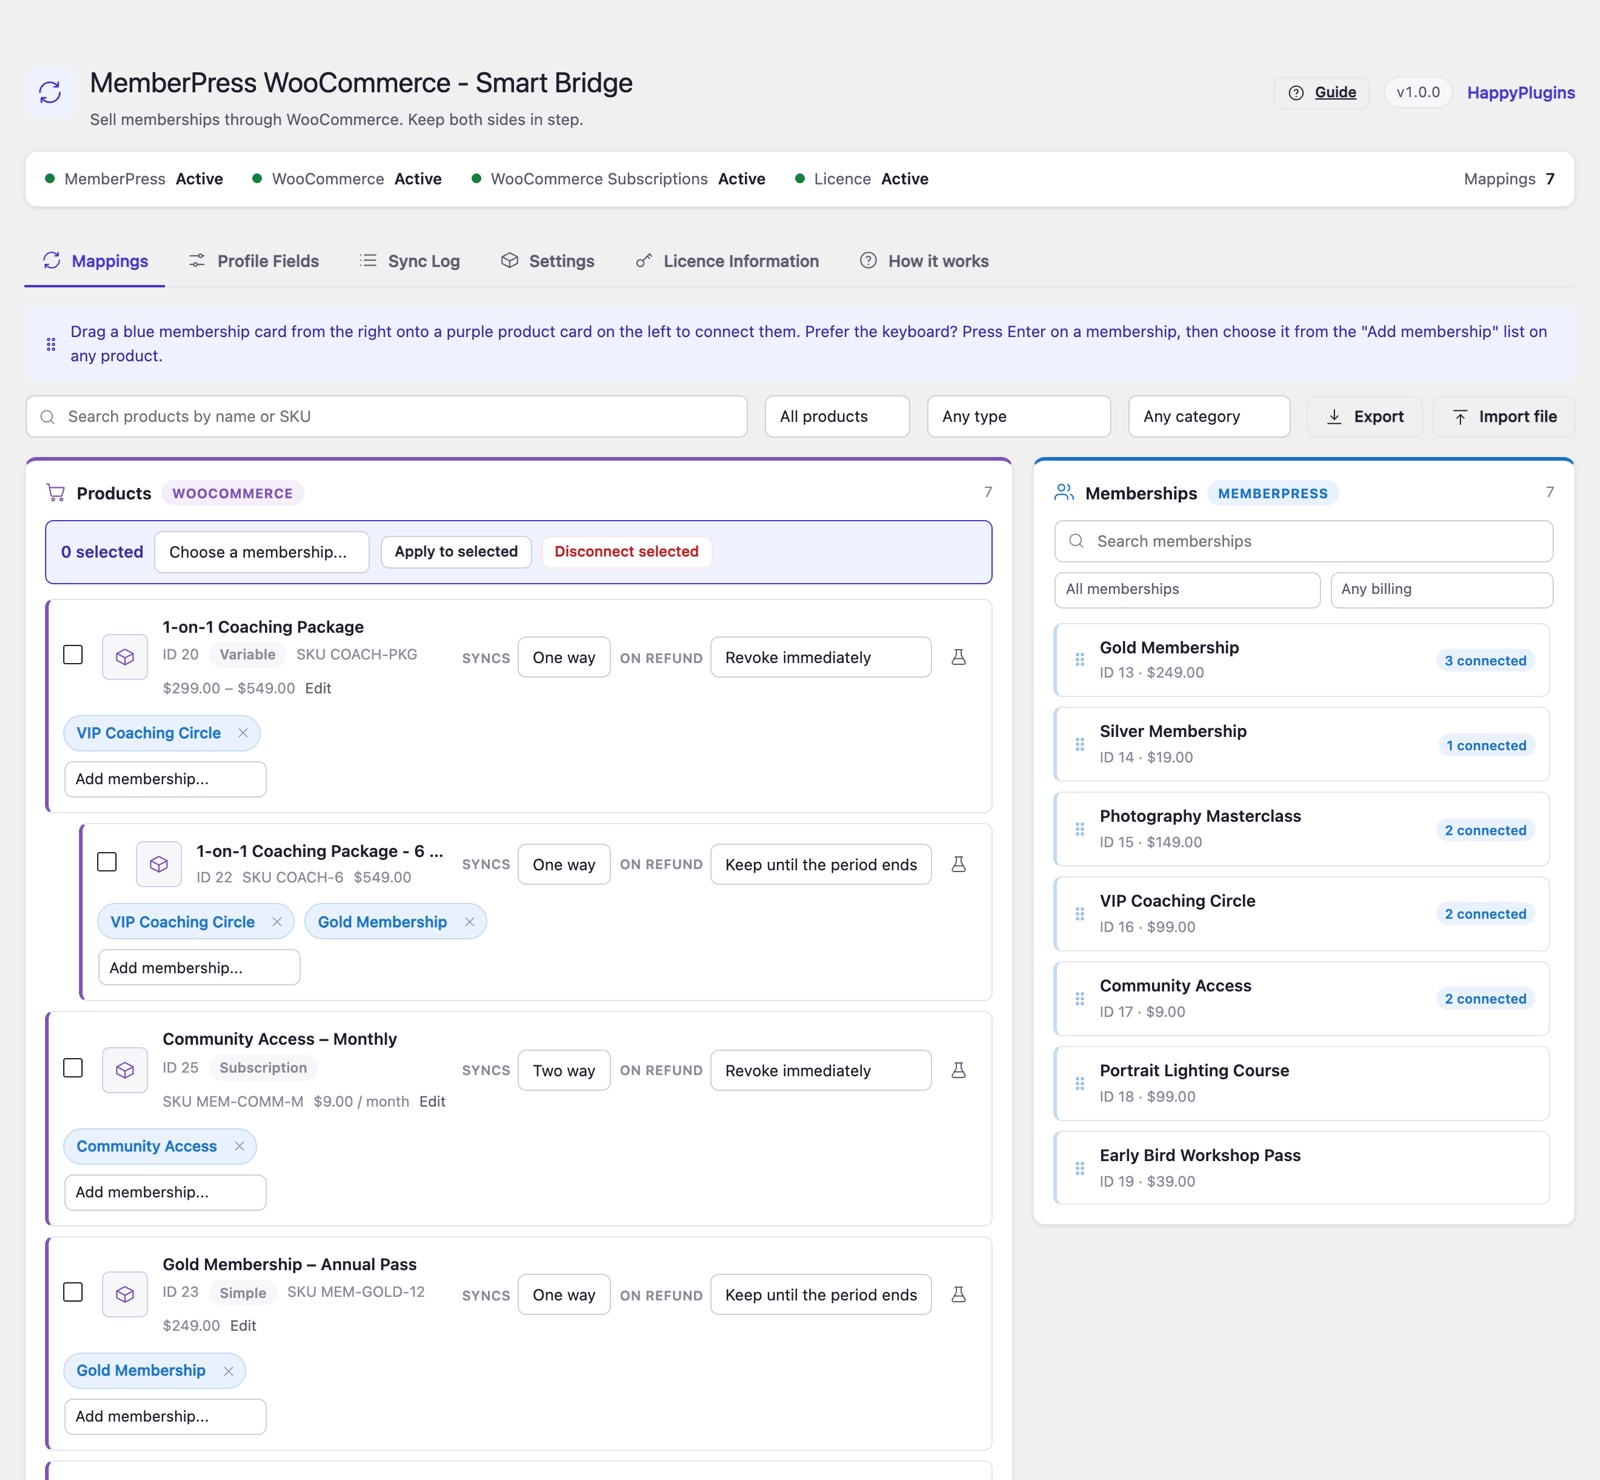Tick the checkbox for the Coaching Package 6 variation
This screenshot has height=1480, width=1600.
[x=107, y=862]
